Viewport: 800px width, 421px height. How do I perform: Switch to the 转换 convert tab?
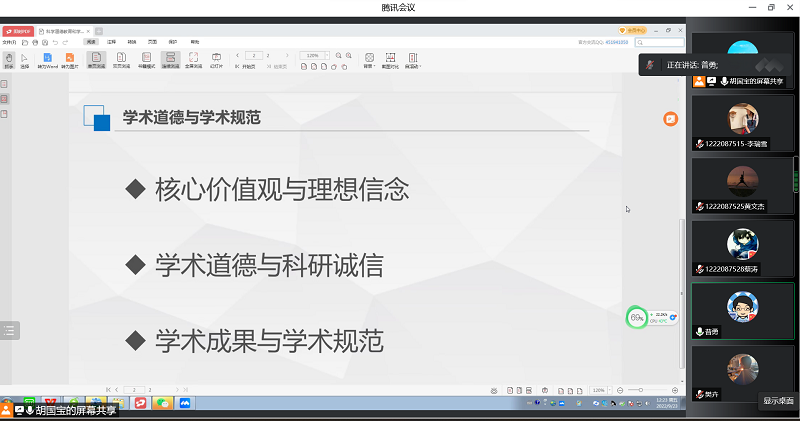click(131, 43)
